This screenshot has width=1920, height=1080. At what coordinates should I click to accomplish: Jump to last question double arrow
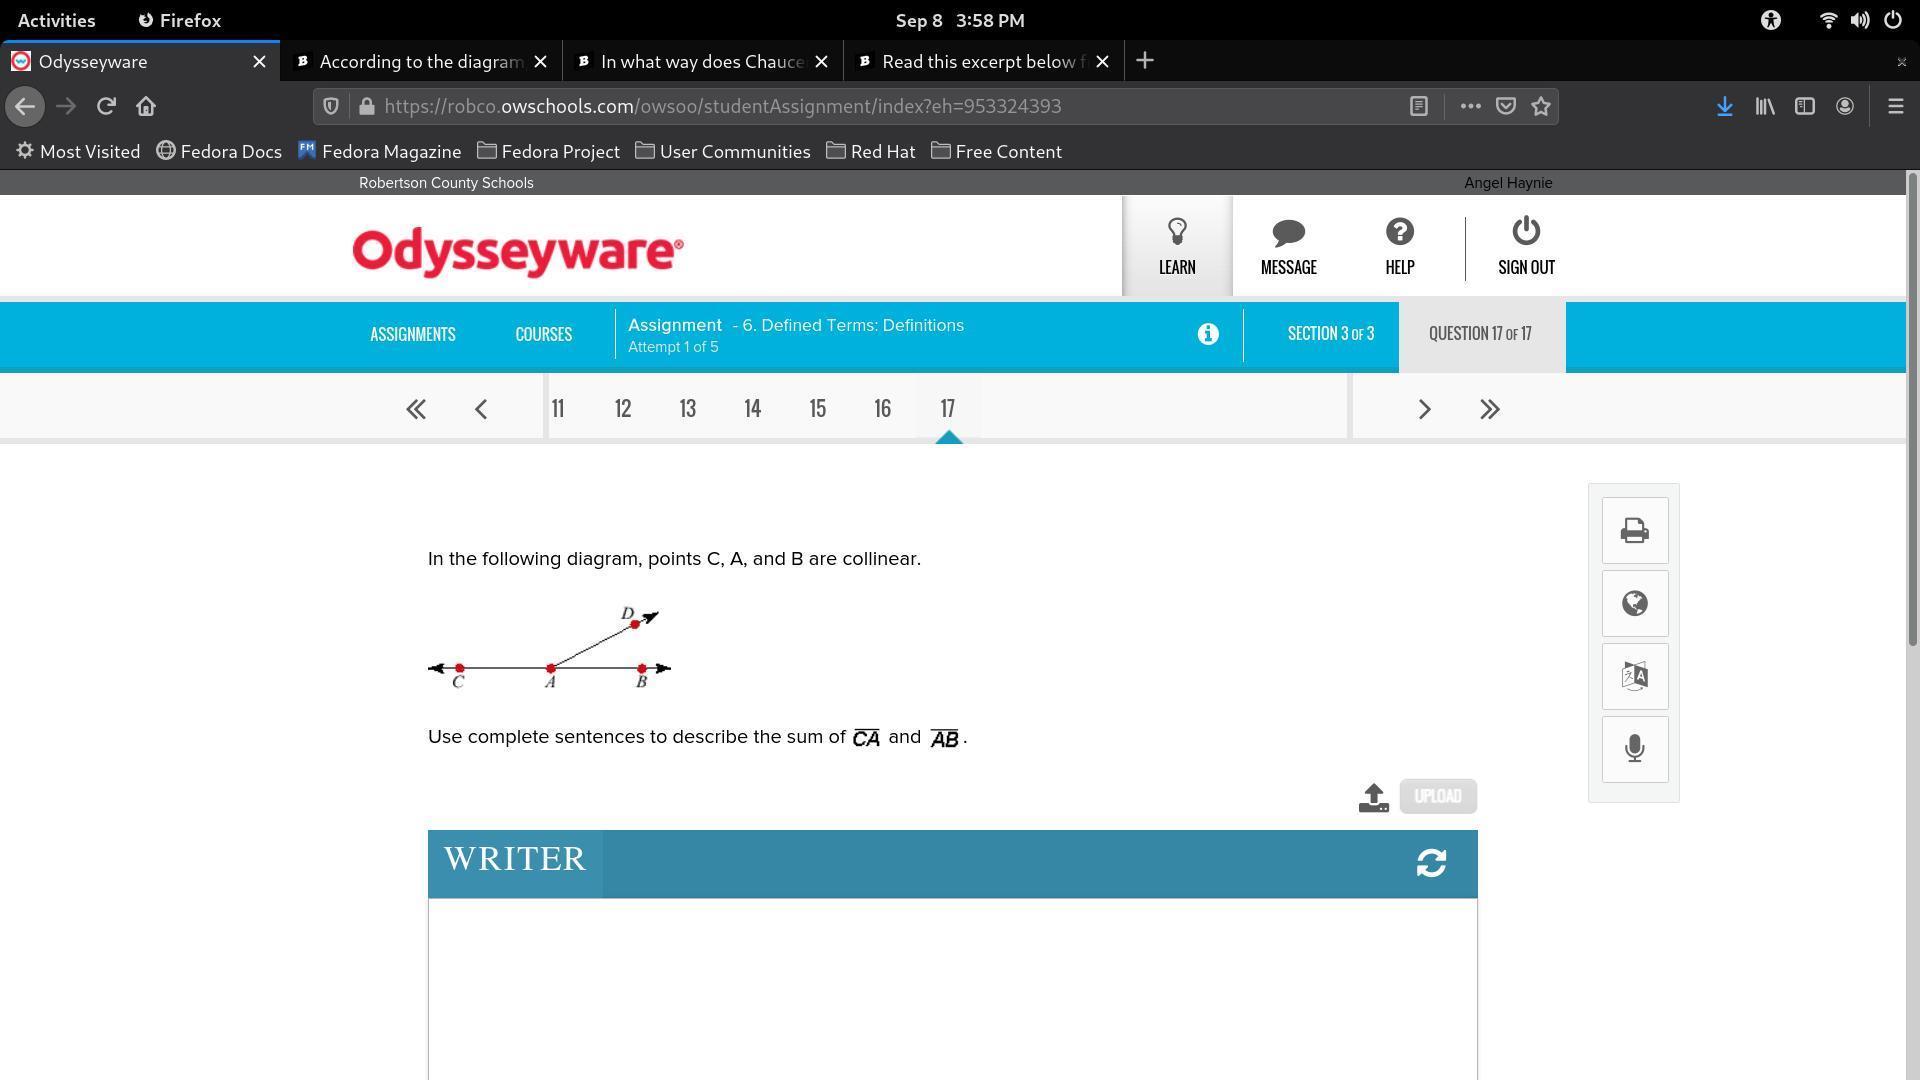(1489, 409)
